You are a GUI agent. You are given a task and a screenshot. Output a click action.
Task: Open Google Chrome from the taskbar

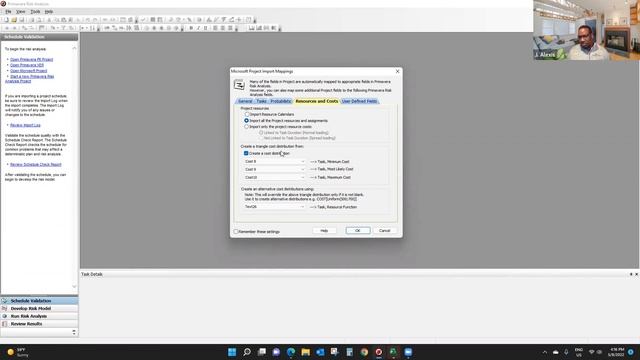click(364, 352)
